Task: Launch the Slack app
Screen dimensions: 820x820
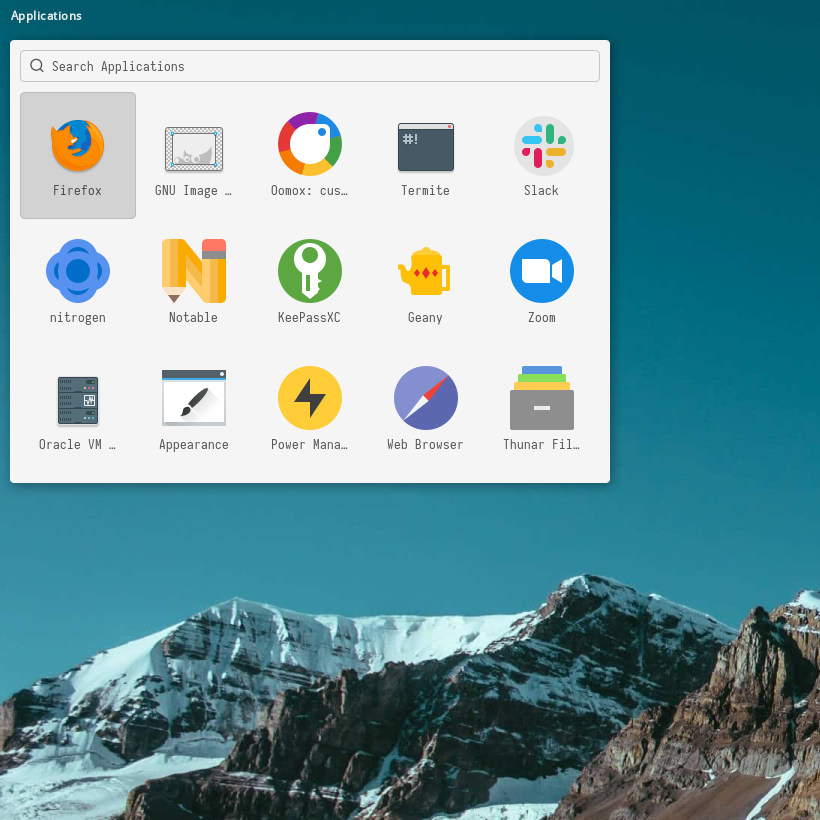Action: (x=542, y=145)
